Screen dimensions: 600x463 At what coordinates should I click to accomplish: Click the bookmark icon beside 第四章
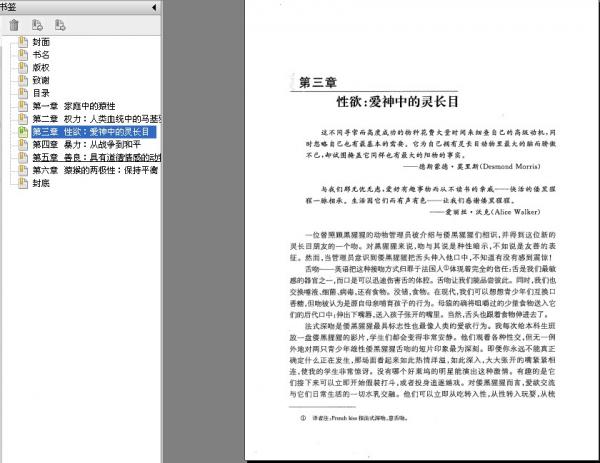point(23,145)
